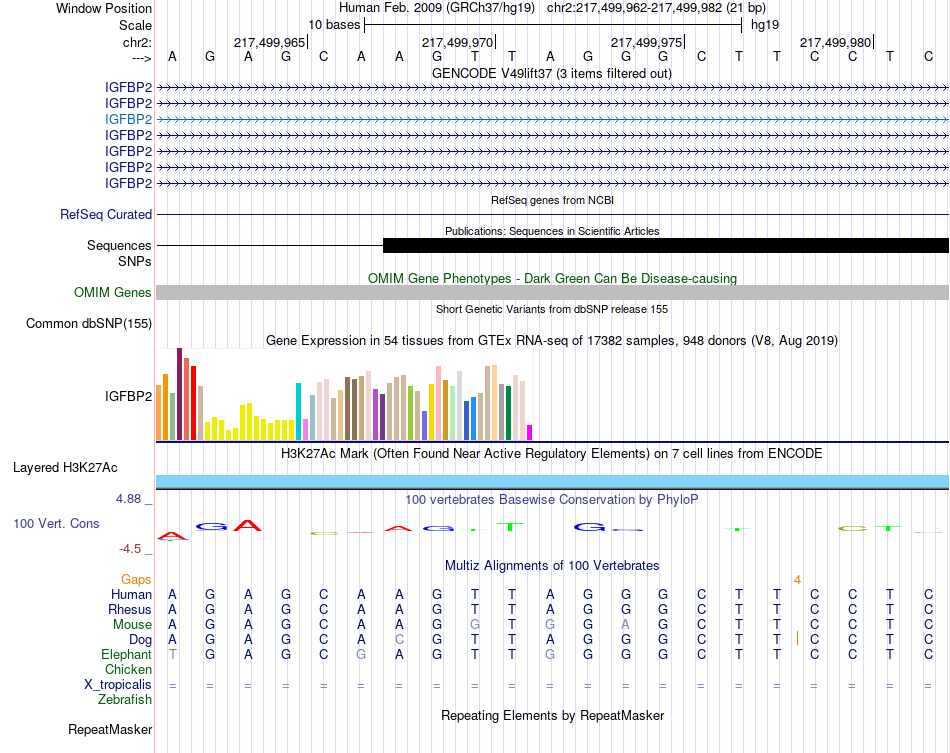Click the orange 4 in Gaps row
The image size is (950, 753).
click(x=797, y=580)
